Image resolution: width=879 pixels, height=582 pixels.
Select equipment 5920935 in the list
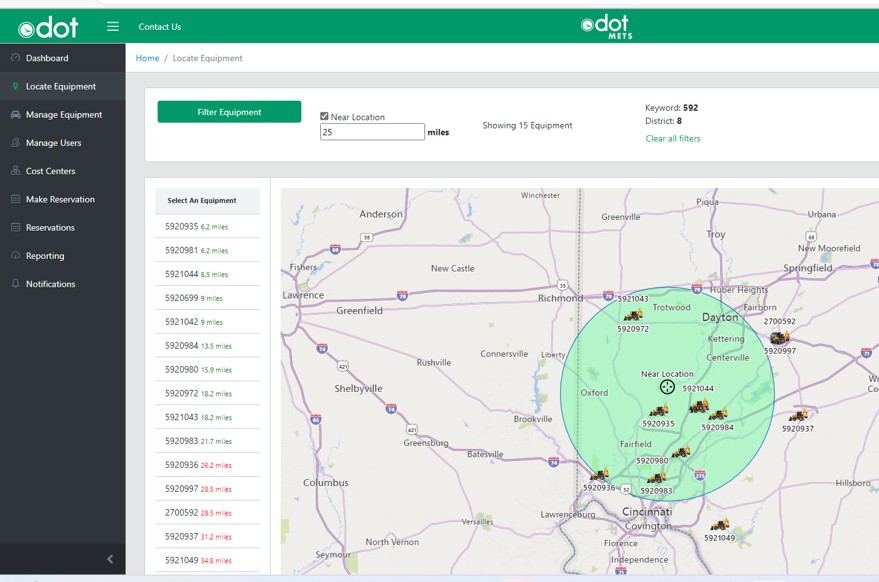coord(181,227)
